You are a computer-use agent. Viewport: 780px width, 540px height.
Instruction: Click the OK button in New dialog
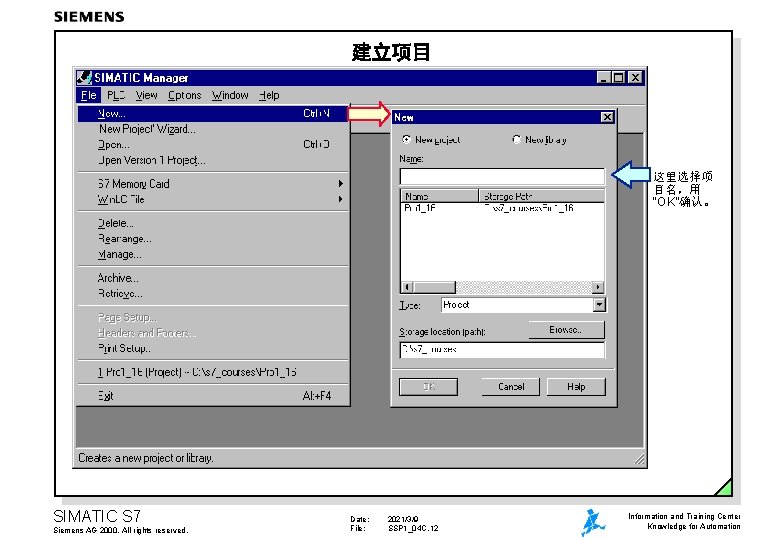coord(428,387)
